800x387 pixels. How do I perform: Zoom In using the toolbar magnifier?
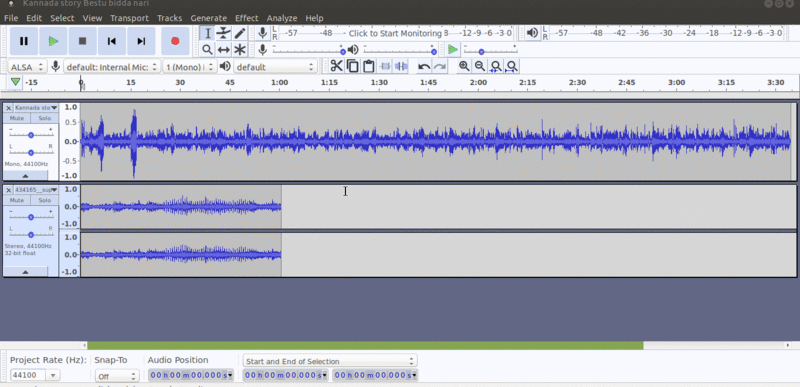point(464,66)
